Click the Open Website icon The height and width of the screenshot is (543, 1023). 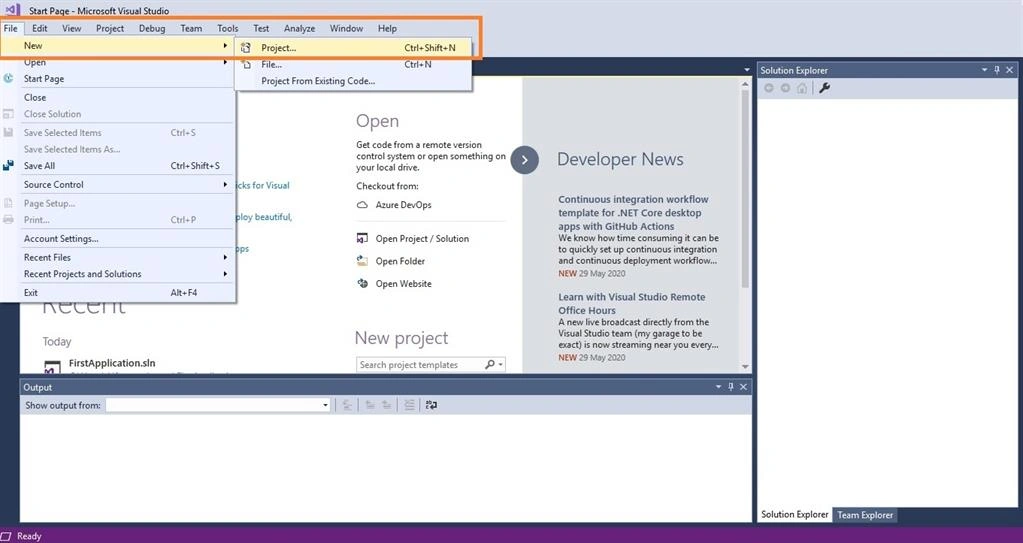(362, 283)
